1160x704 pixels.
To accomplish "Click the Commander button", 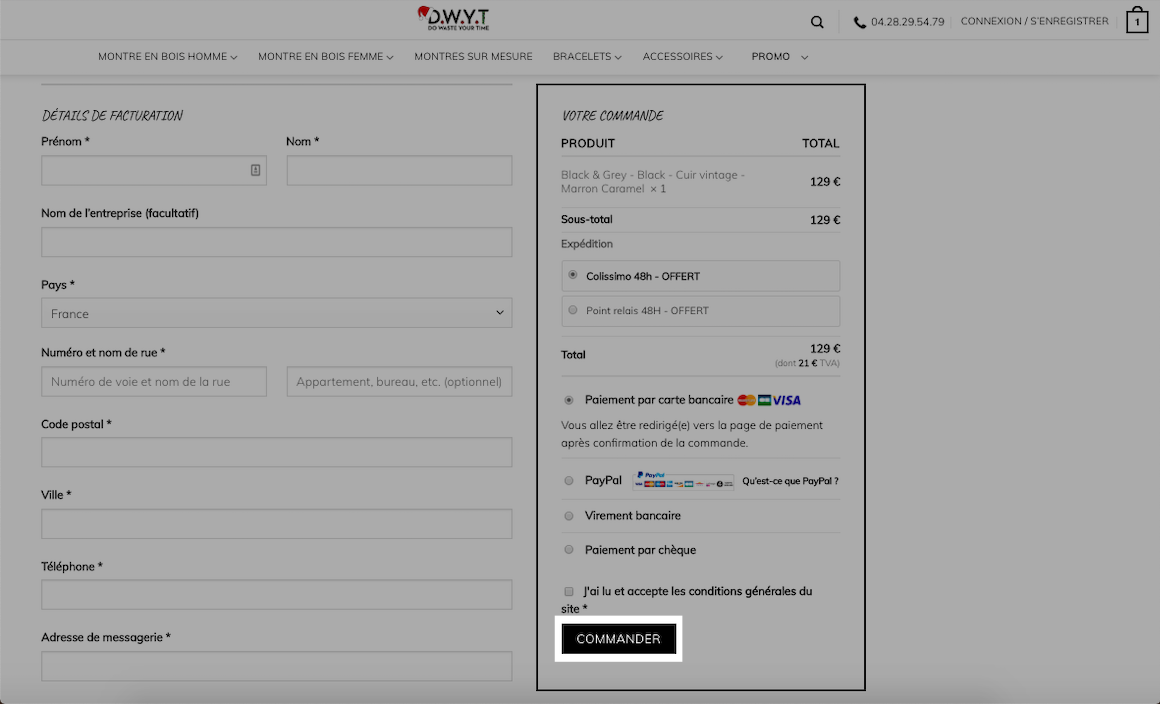I will point(618,639).
